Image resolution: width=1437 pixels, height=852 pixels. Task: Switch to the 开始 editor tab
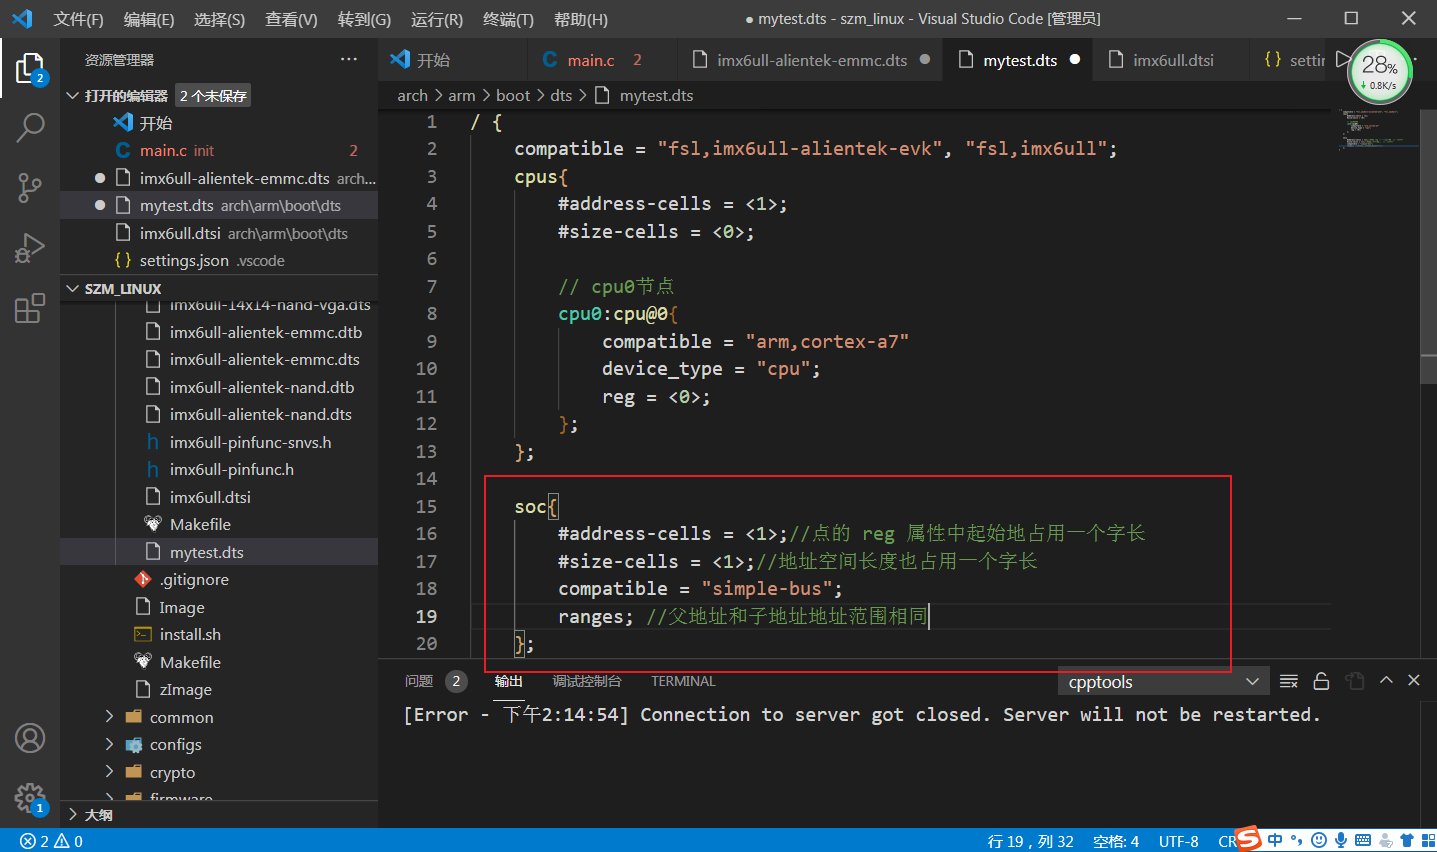tap(453, 60)
